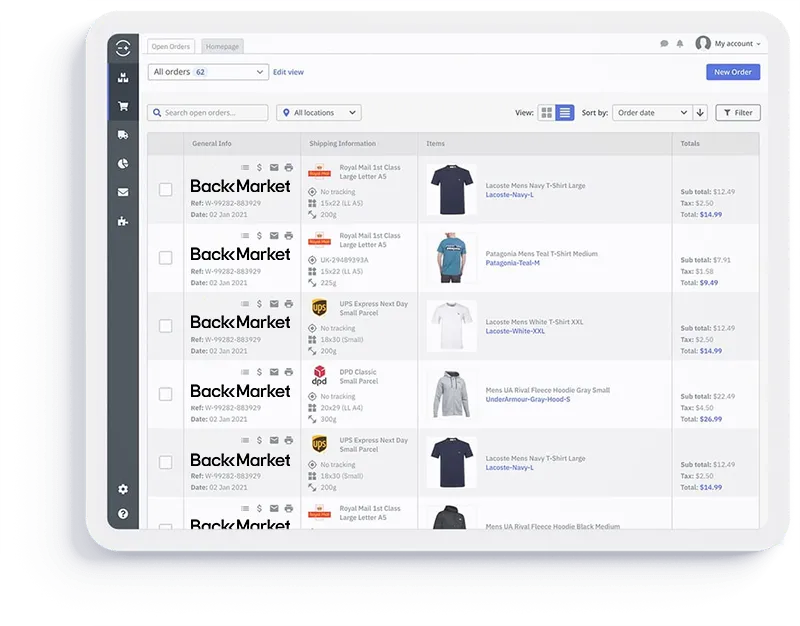Screen dimensions: 800x626
Task: Click the app logo at top of sidebar
Action: point(123,48)
